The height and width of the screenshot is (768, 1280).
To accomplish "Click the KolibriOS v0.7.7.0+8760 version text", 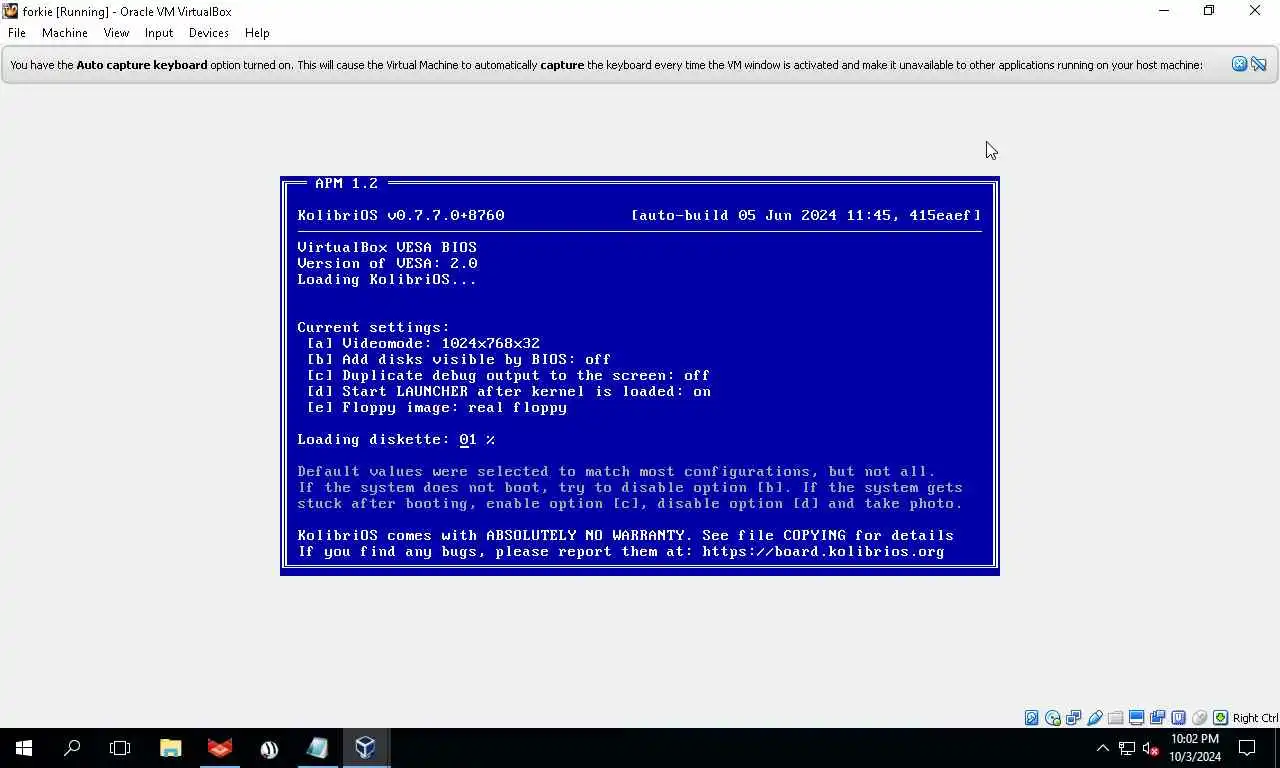I will pyautogui.click(x=401, y=215).
